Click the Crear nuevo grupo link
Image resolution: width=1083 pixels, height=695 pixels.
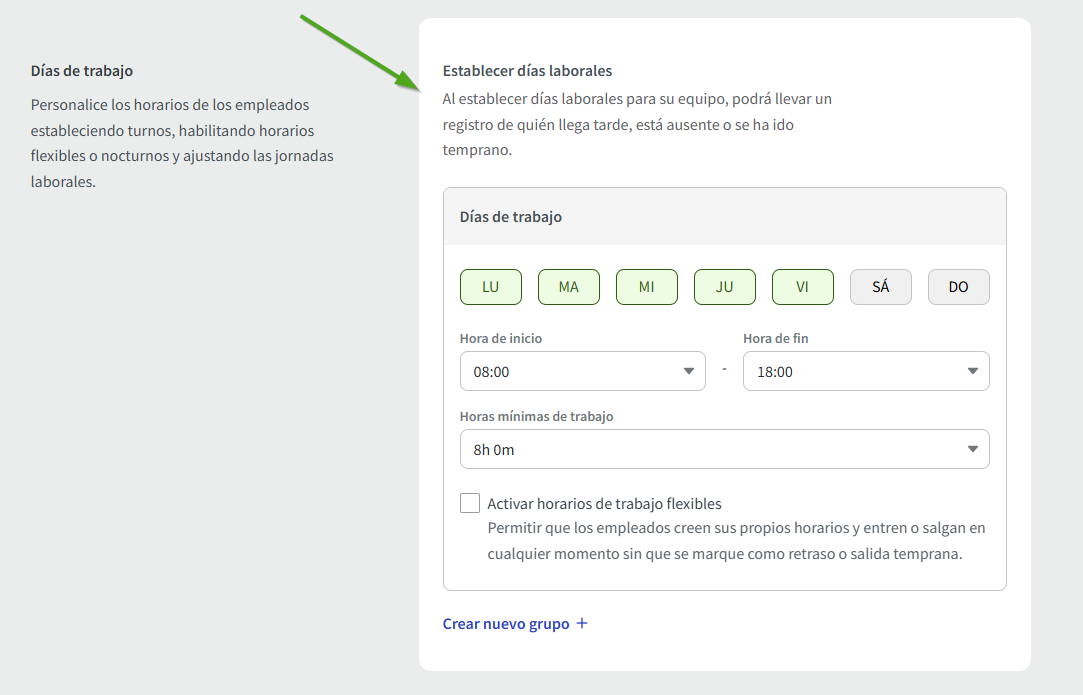coord(506,624)
